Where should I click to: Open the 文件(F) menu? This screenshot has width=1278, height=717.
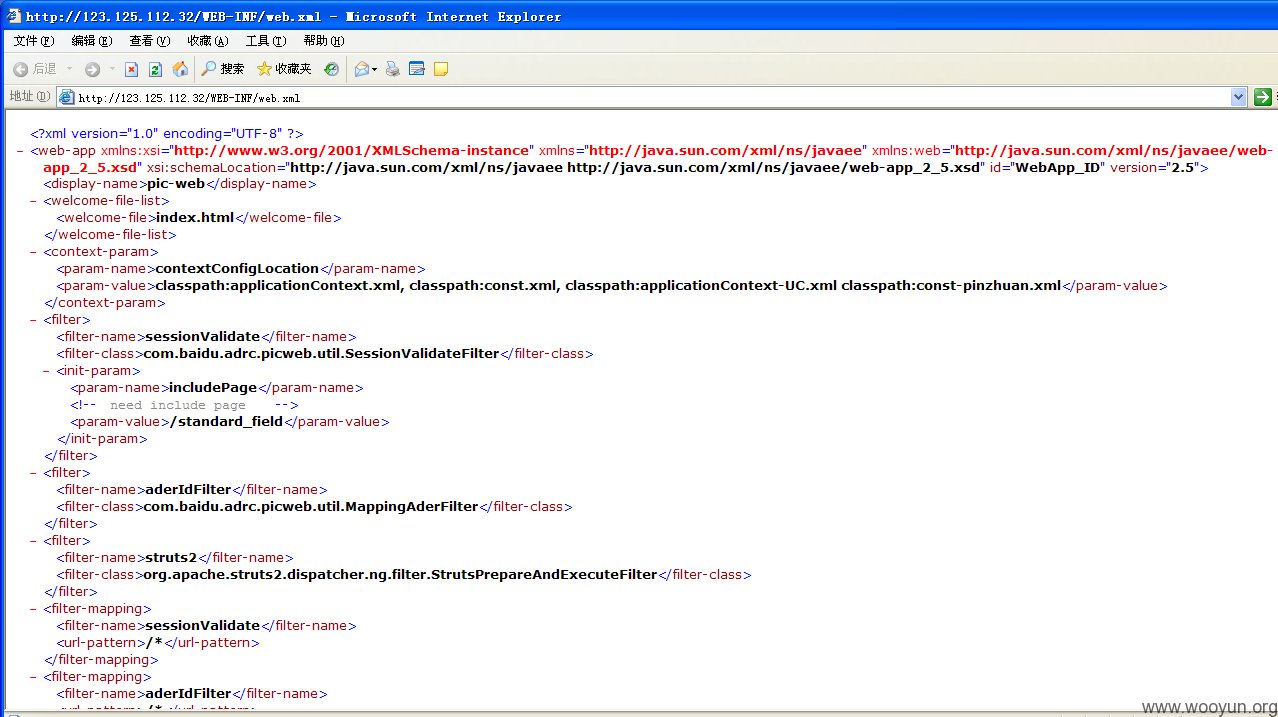coord(34,41)
